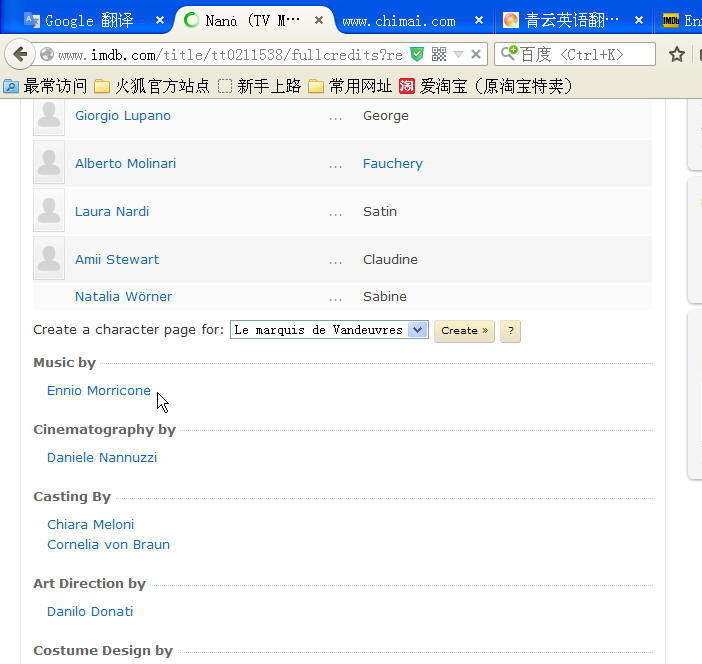Open Alberto Molinari's actor page
Screen dimensions: 702x664
(125, 163)
